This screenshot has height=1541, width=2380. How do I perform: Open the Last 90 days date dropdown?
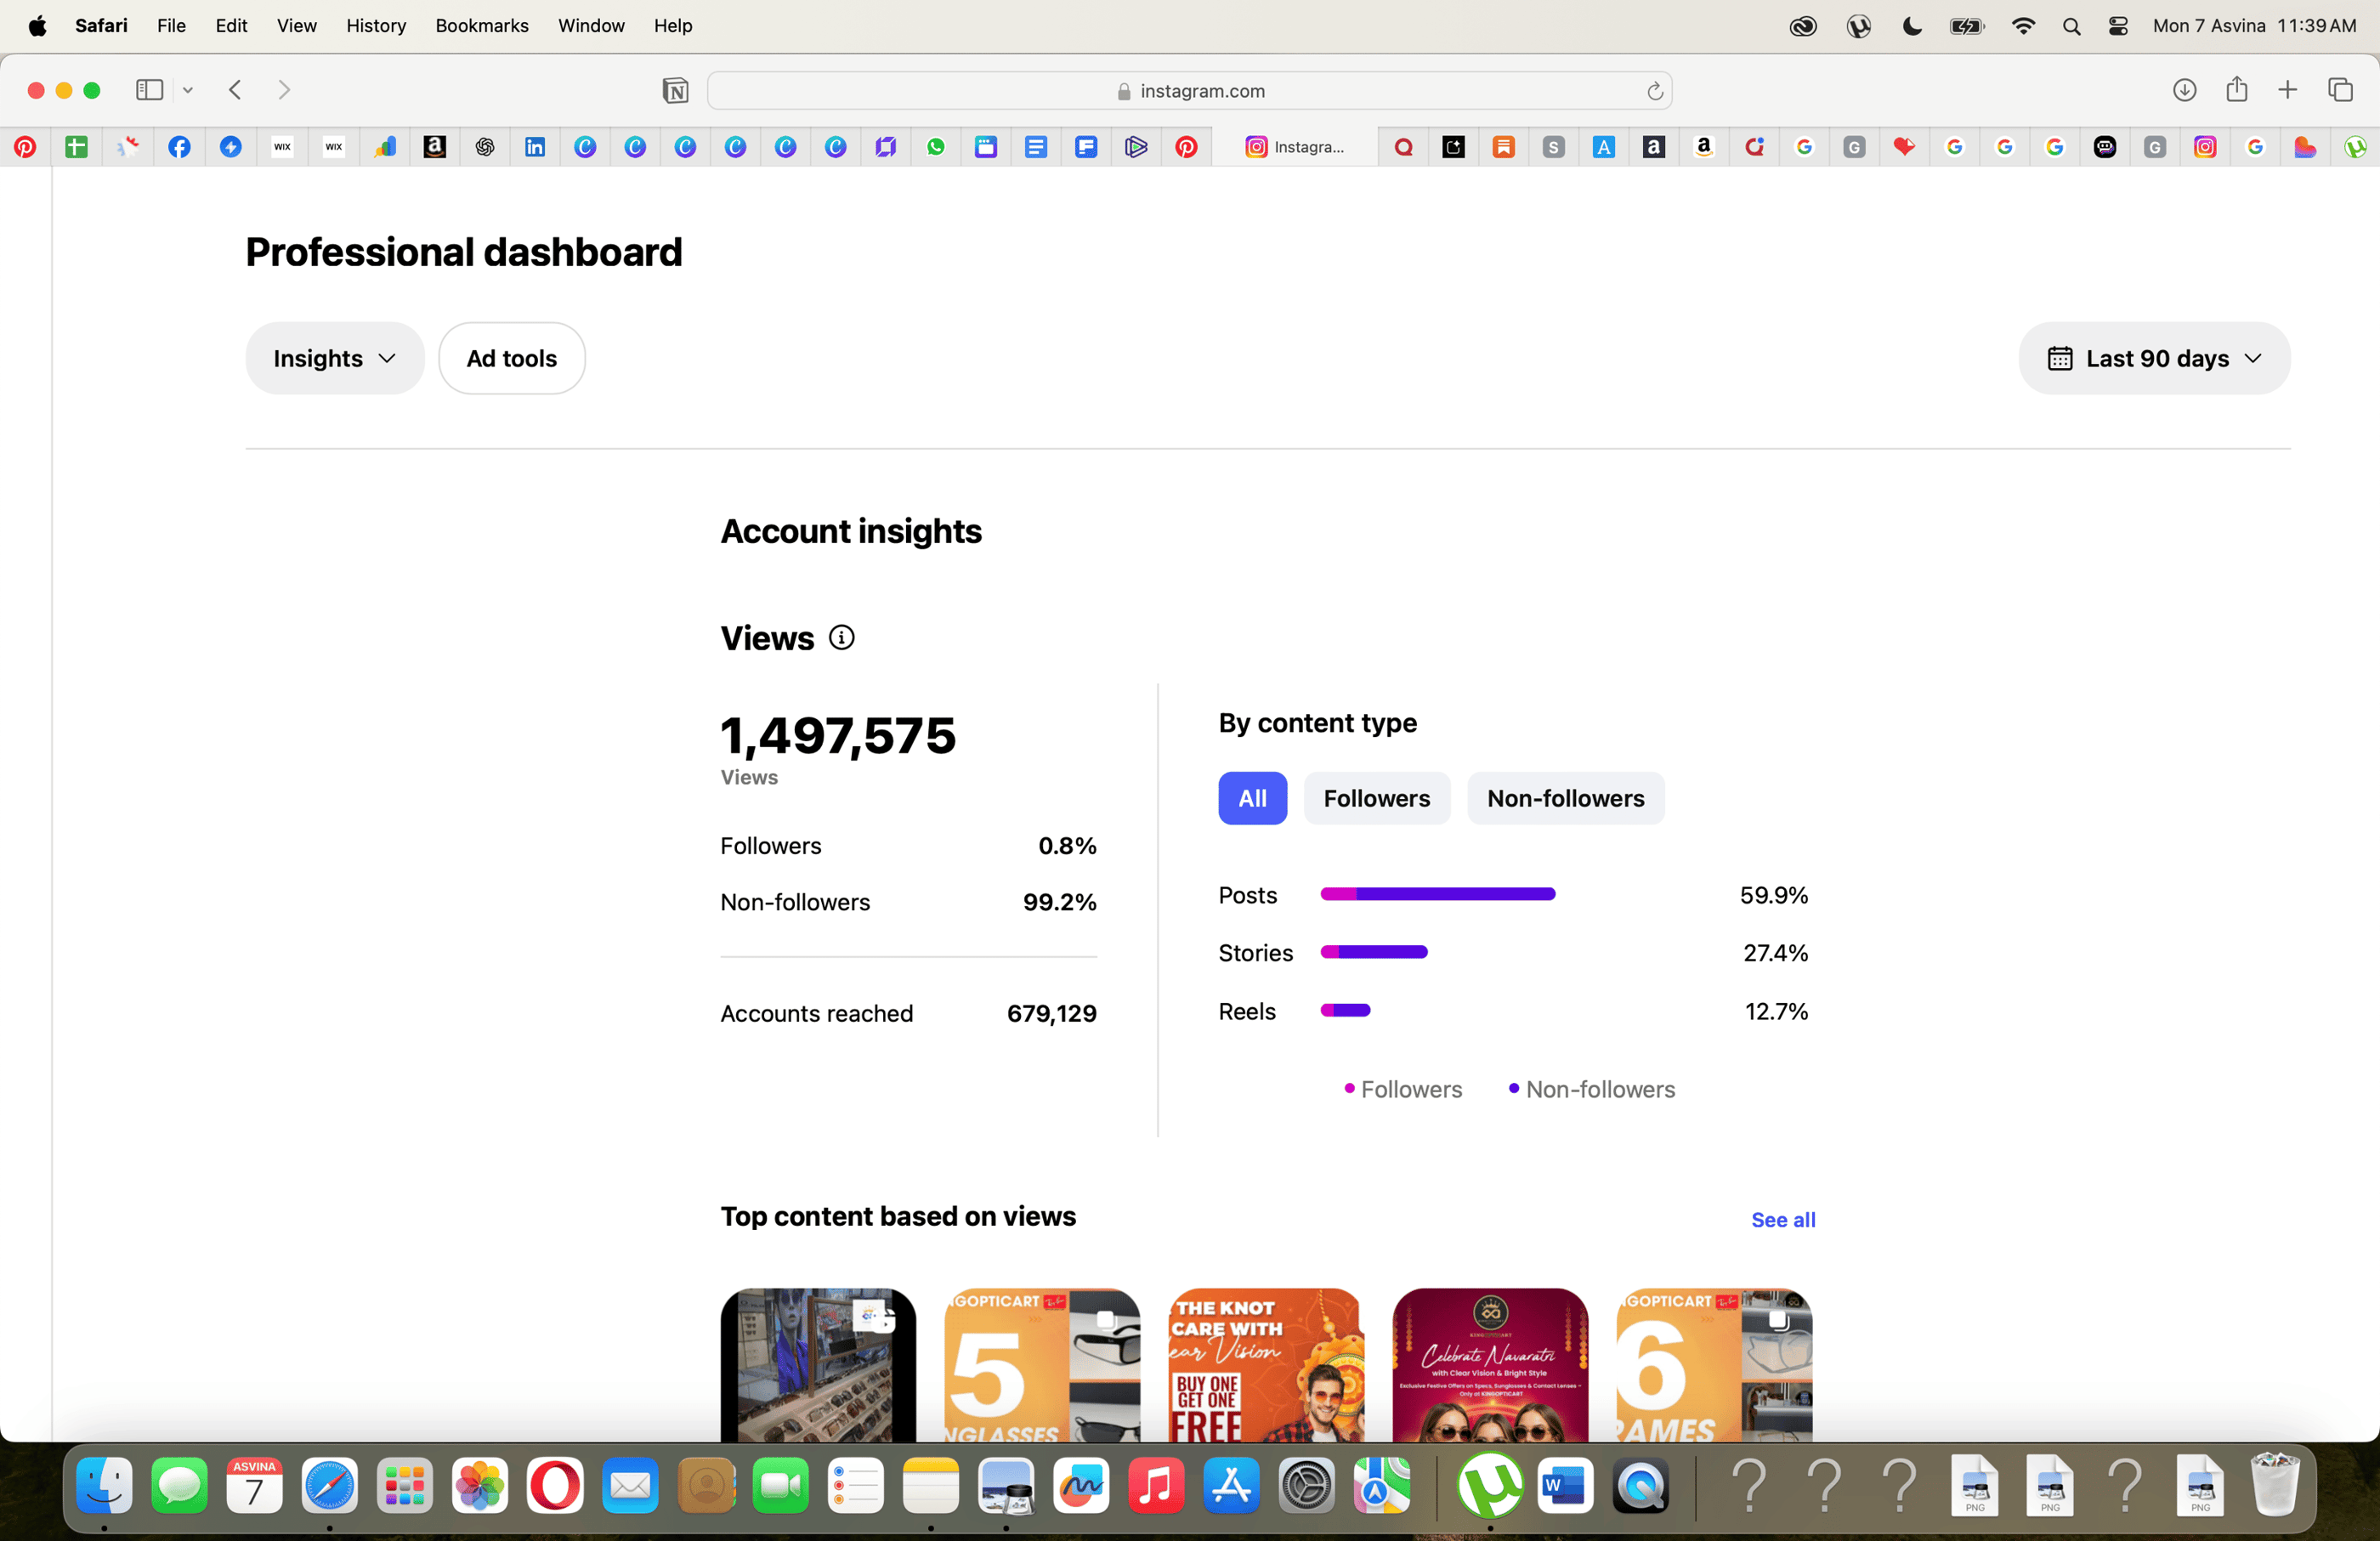click(x=2154, y=358)
